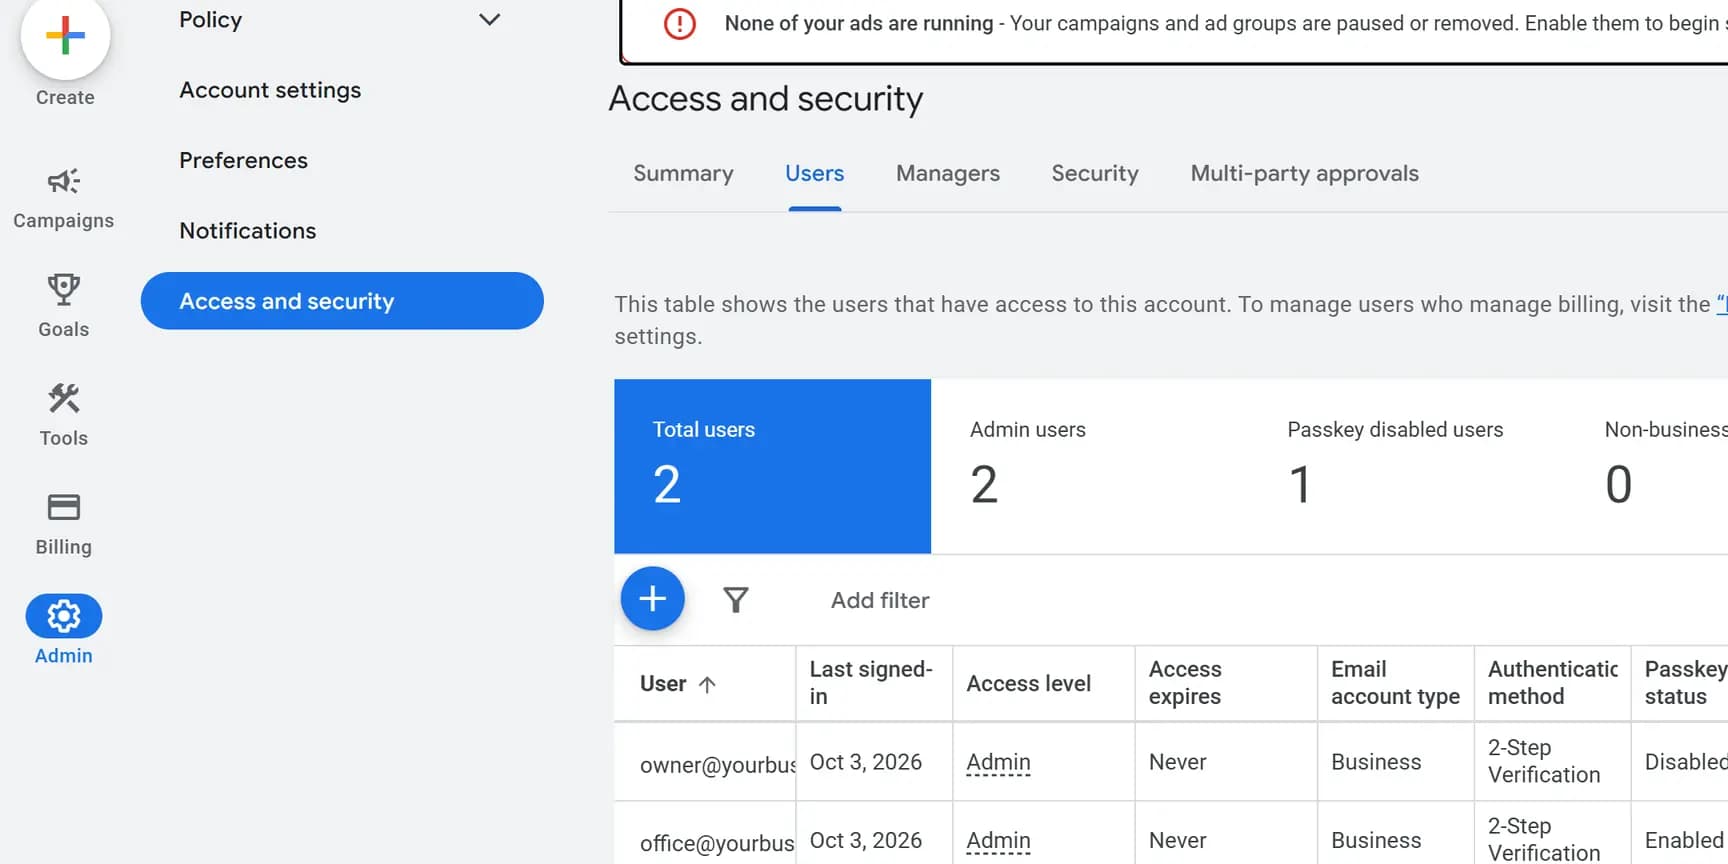Screen dimensions: 1728x864
Task: Open the Campaigns megaphone icon
Action: pos(64,181)
